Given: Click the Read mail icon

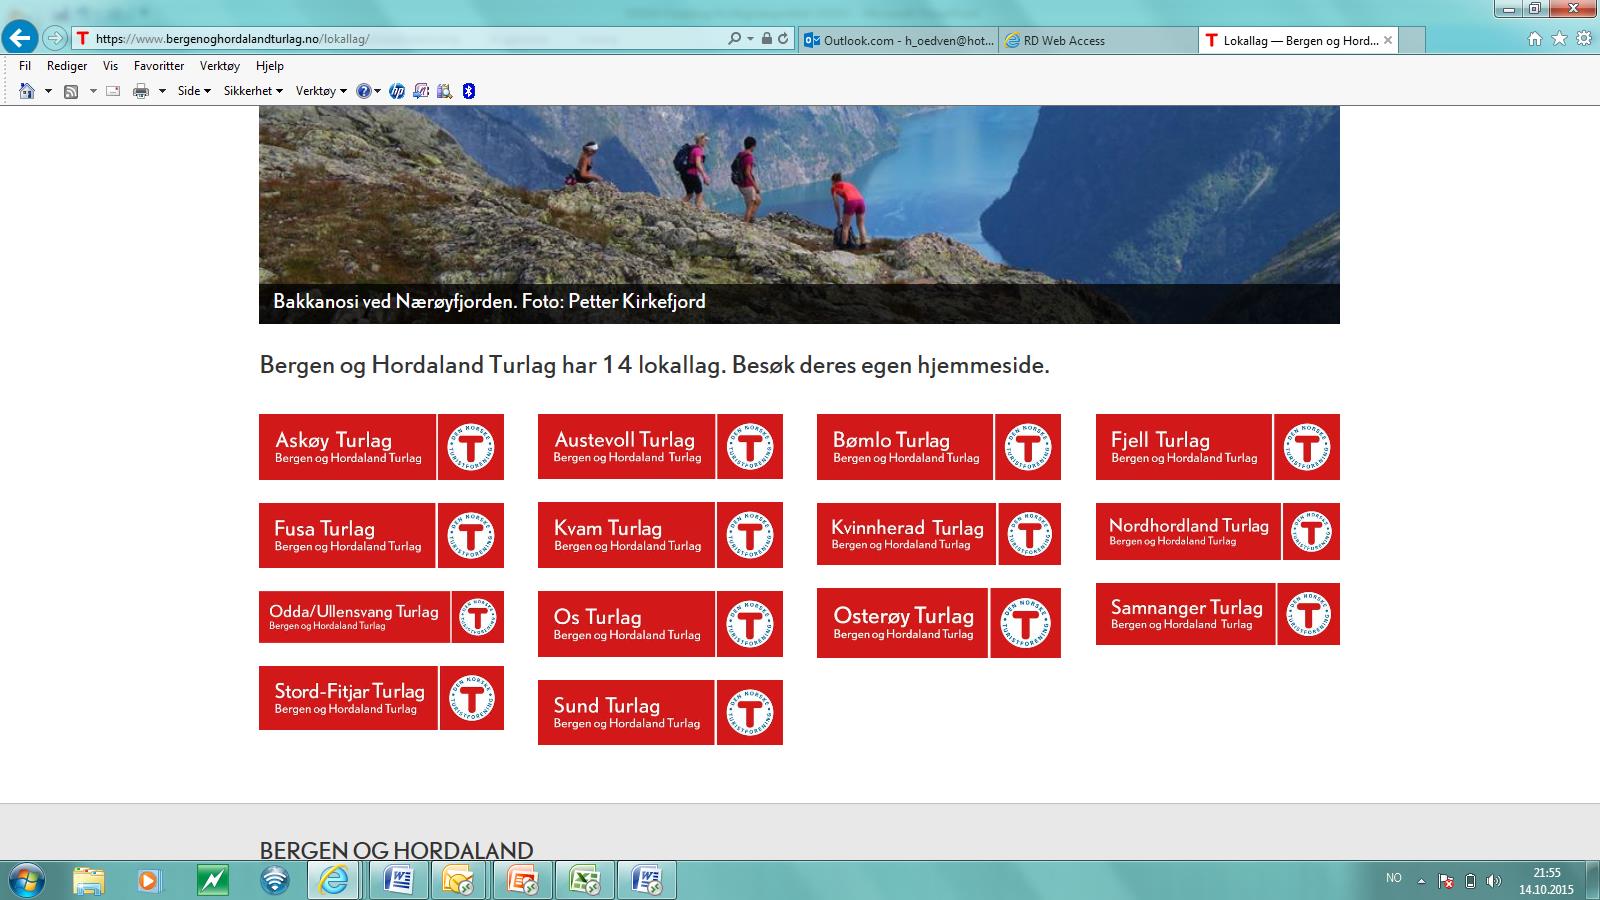Looking at the screenshot, I should (x=113, y=91).
